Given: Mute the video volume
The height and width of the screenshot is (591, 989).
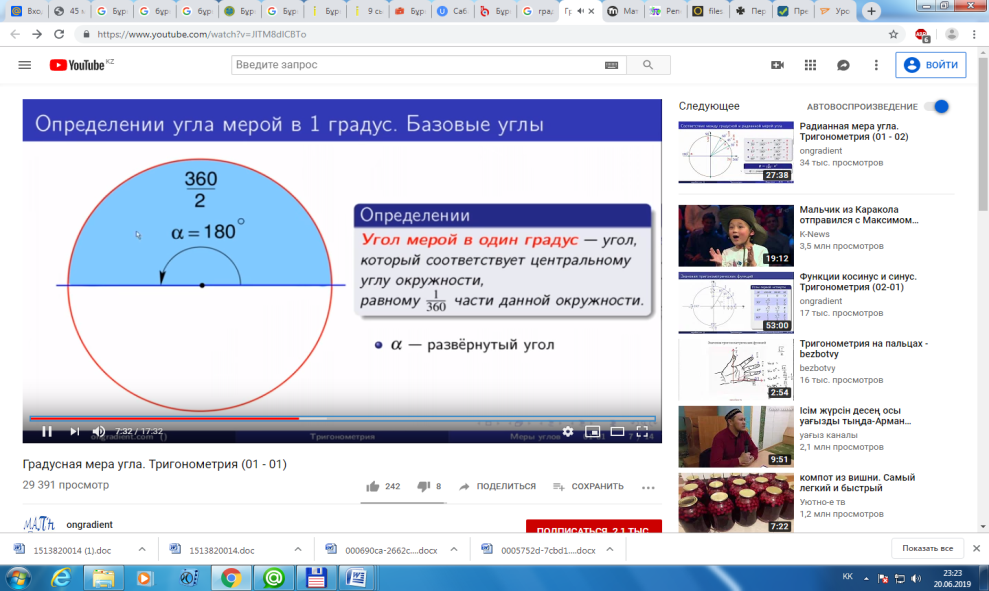Looking at the screenshot, I should tap(99, 431).
